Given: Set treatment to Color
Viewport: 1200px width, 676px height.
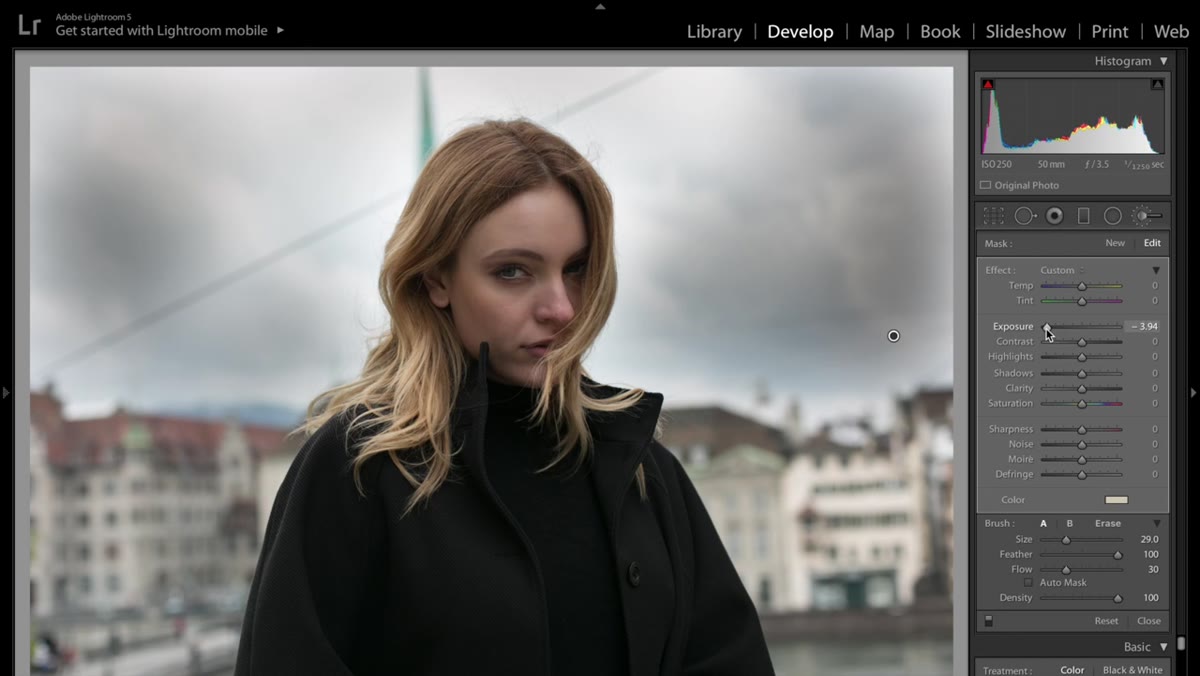Looking at the screenshot, I should tap(1072, 670).
